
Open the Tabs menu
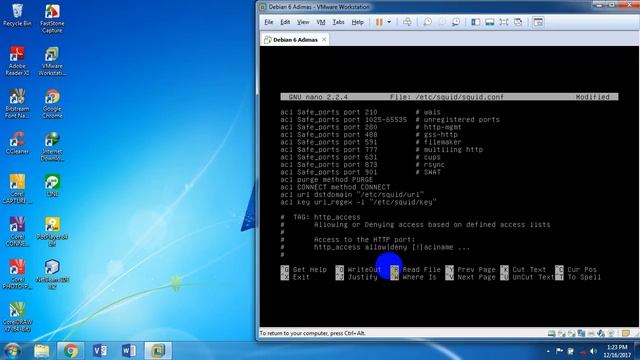click(x=338, y=22)
